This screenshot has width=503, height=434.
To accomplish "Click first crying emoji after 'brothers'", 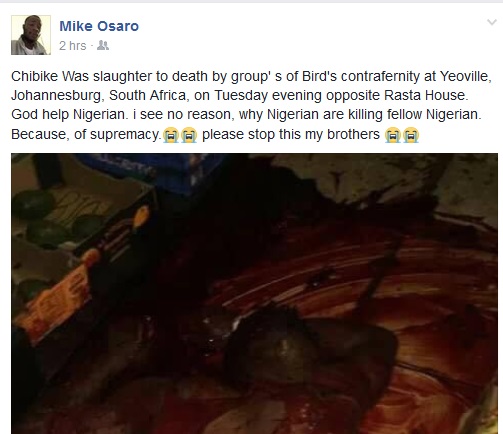I will pyautogui.click(x=392, y=135).
